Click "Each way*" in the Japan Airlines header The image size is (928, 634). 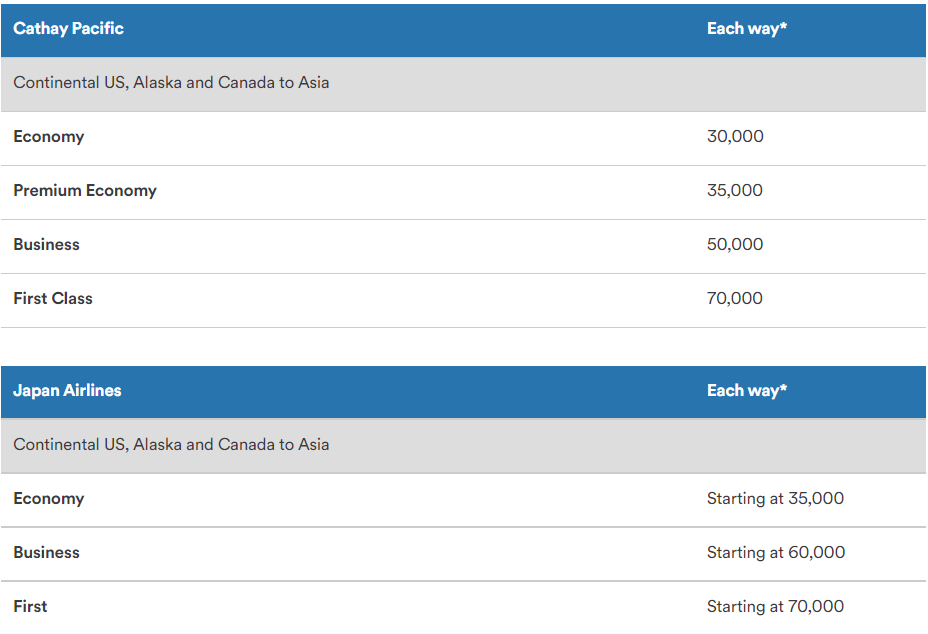746,391
